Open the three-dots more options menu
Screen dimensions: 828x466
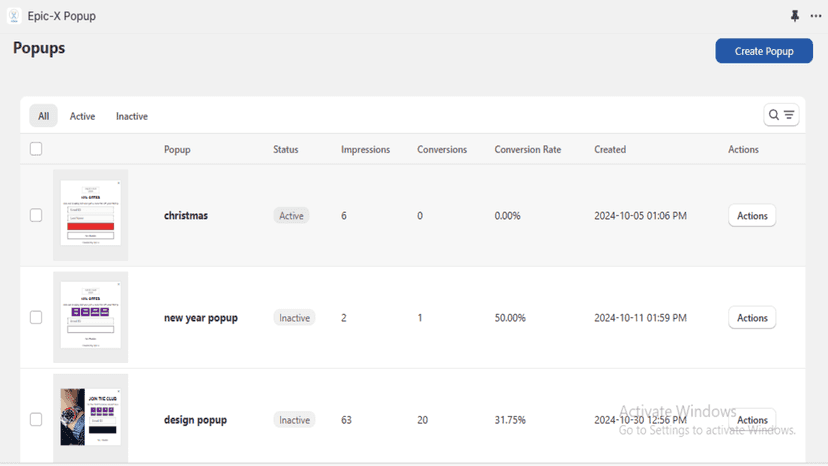(x=816, y=16)
